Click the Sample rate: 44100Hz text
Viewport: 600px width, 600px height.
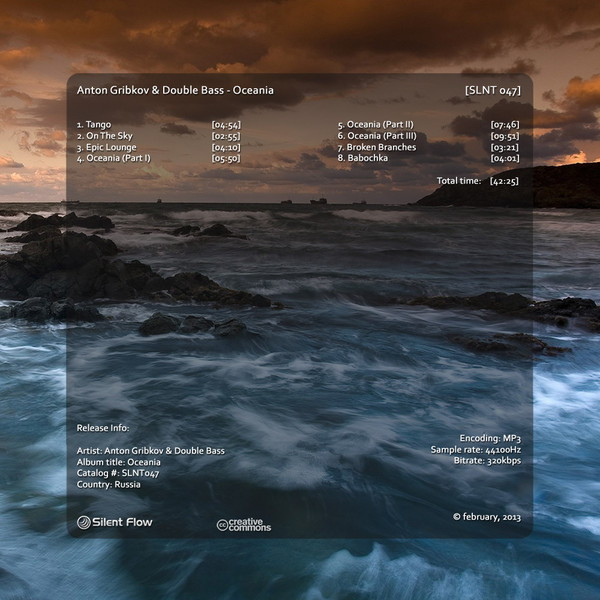click(475, 450)
